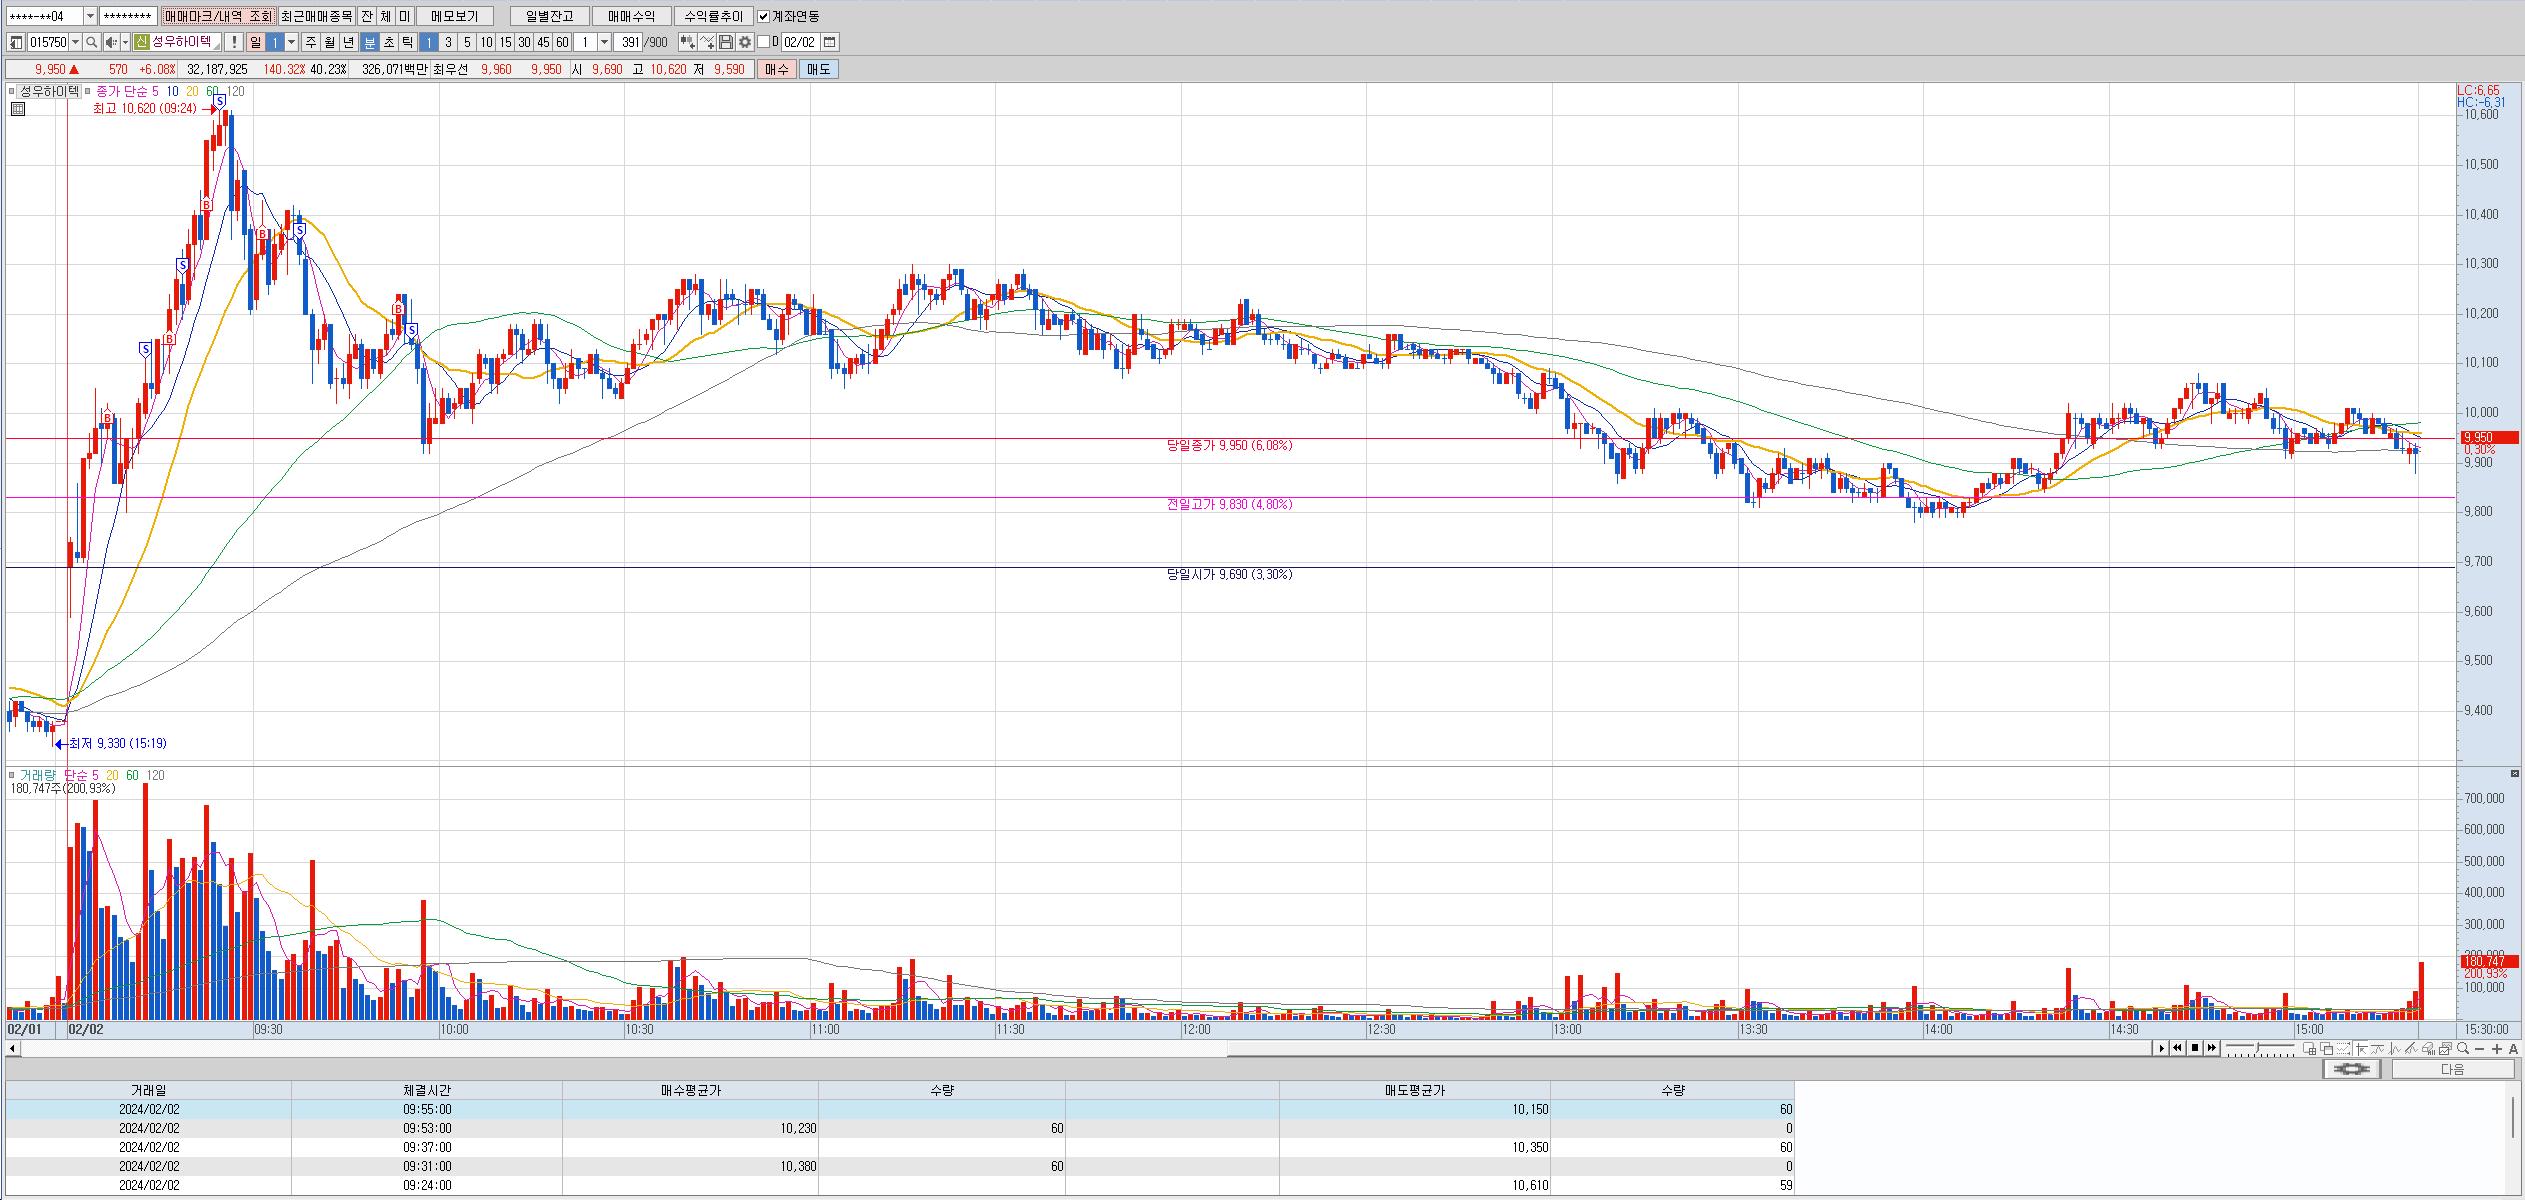Expand the custom minute interval dropdown
The width and height of the screenshot is (2525, 1200).
coord(604,42)
